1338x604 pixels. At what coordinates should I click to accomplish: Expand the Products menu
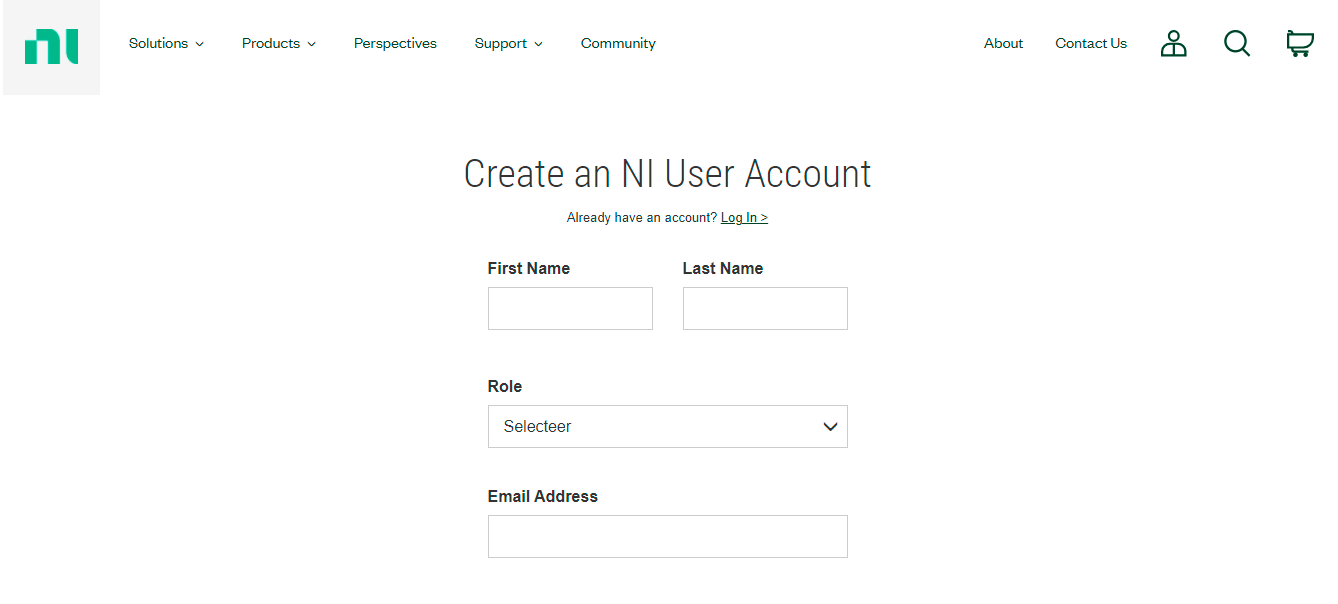pyautogui.click(x=279, y=43)
